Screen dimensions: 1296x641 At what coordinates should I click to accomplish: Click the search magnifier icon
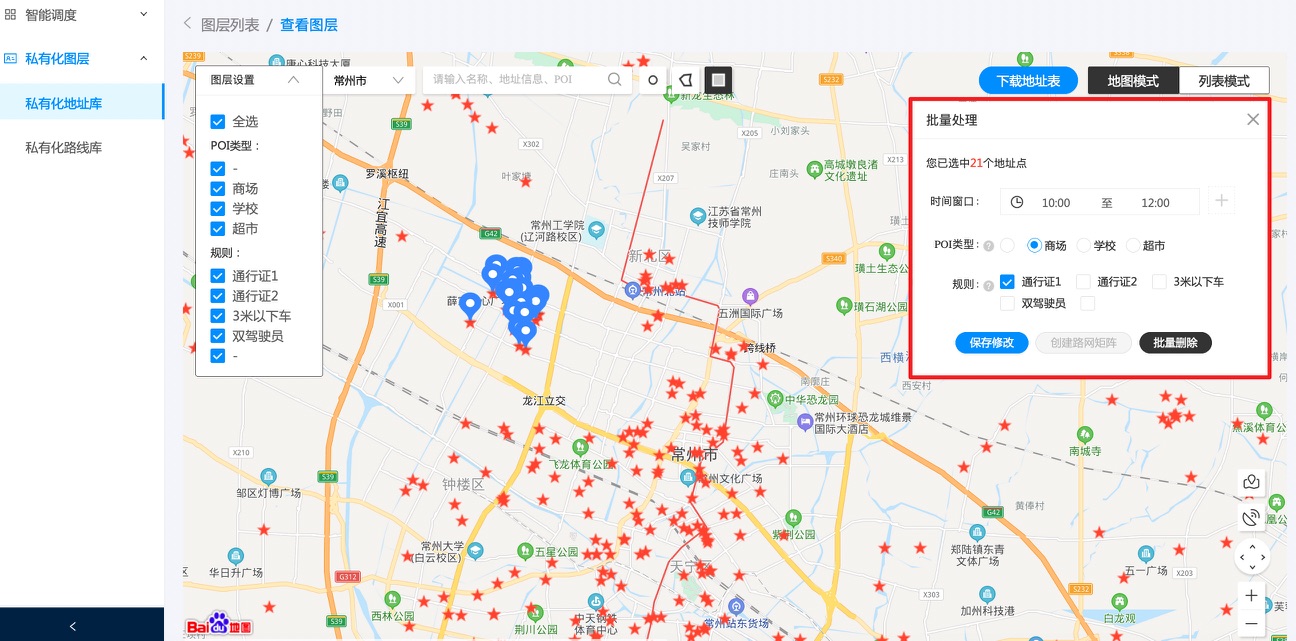pyautogui.click(x=615, y=80)
